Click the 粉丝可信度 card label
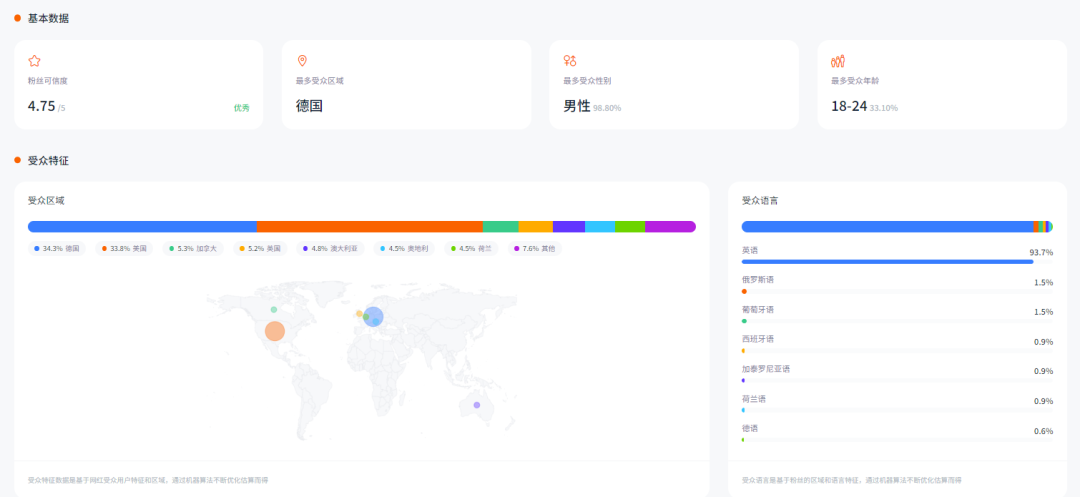 [x=48, y=81]
